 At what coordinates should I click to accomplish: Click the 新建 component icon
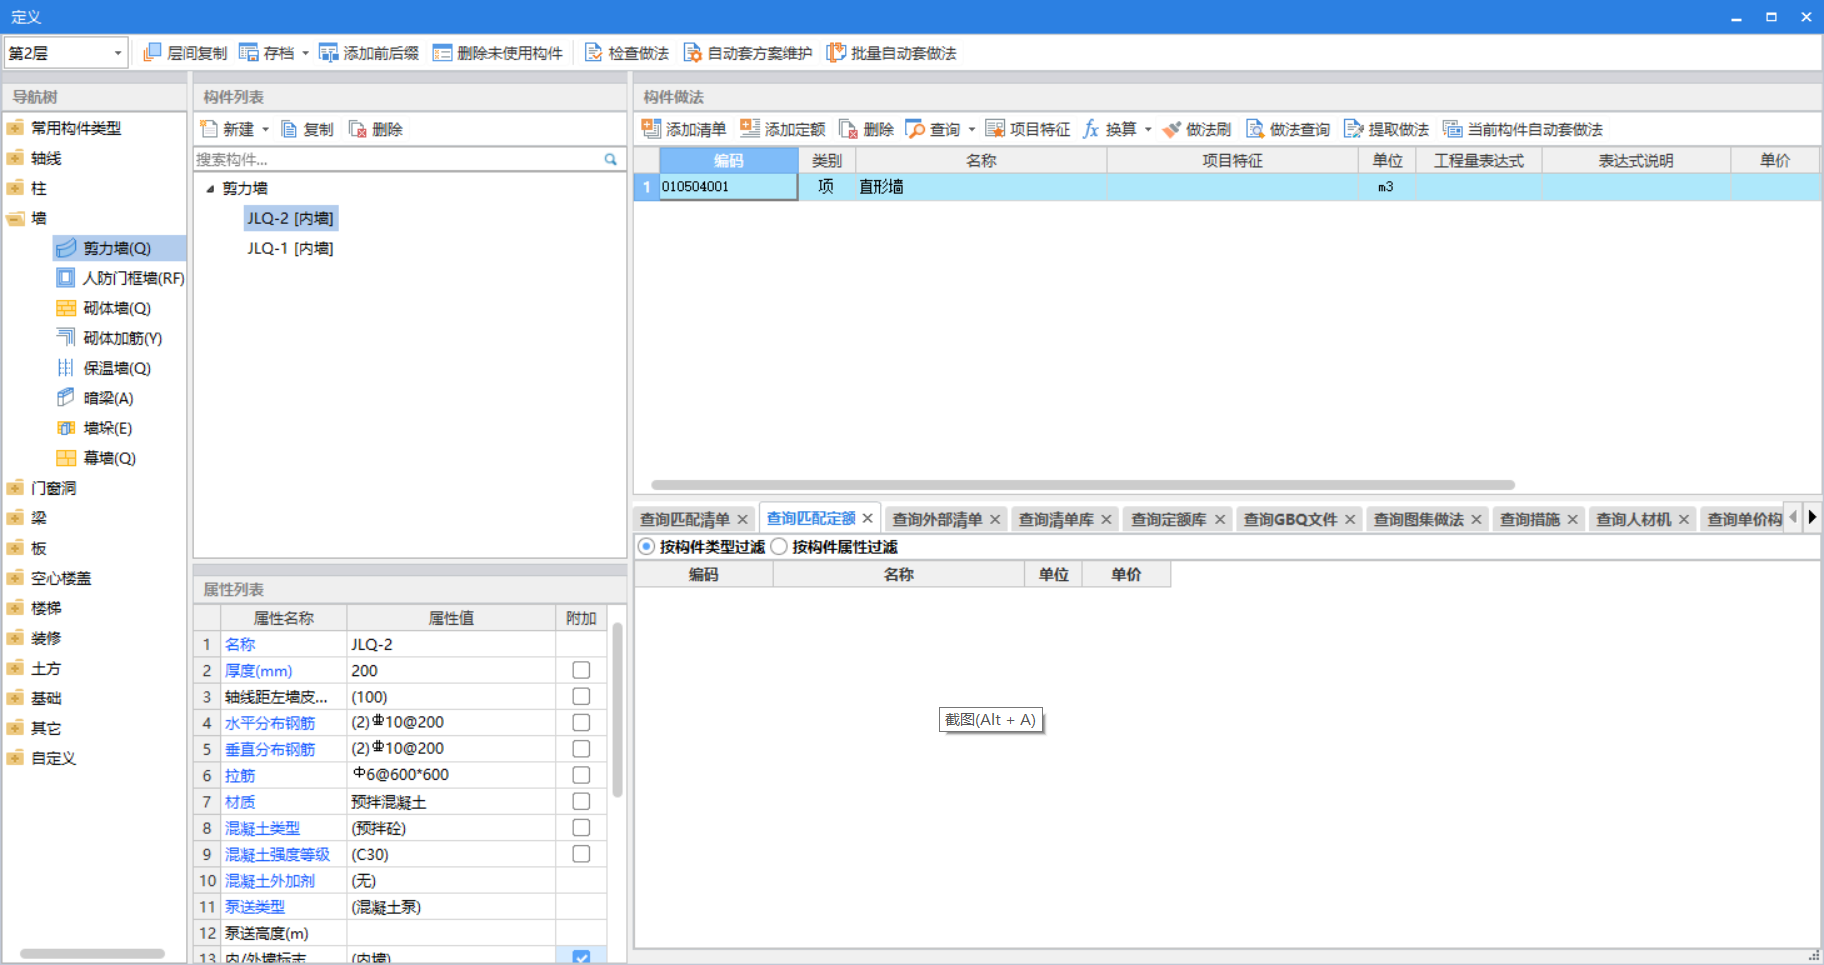point(209,129)
